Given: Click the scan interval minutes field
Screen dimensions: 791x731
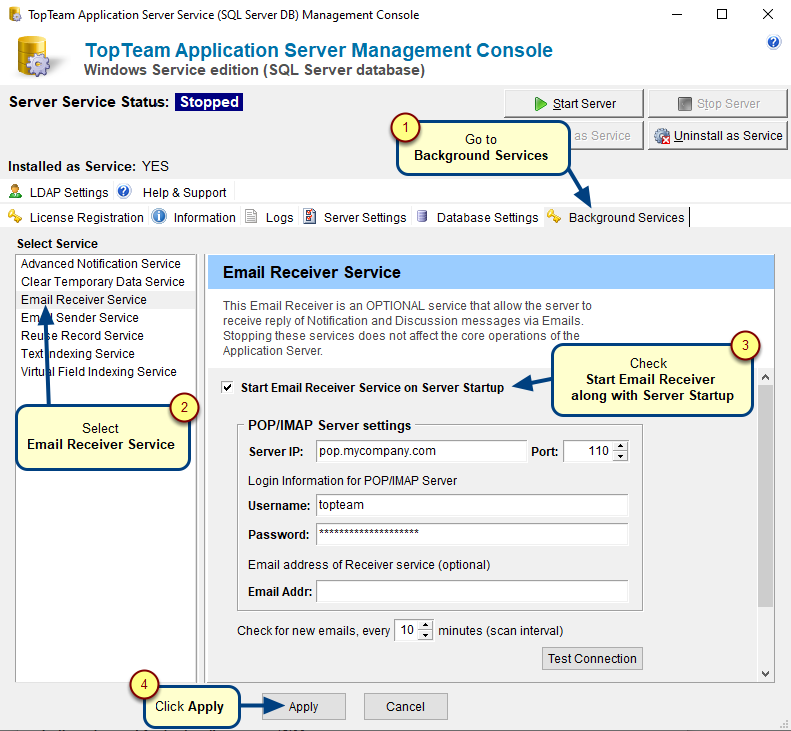Looking at the screenshot, I should point(407,630).
